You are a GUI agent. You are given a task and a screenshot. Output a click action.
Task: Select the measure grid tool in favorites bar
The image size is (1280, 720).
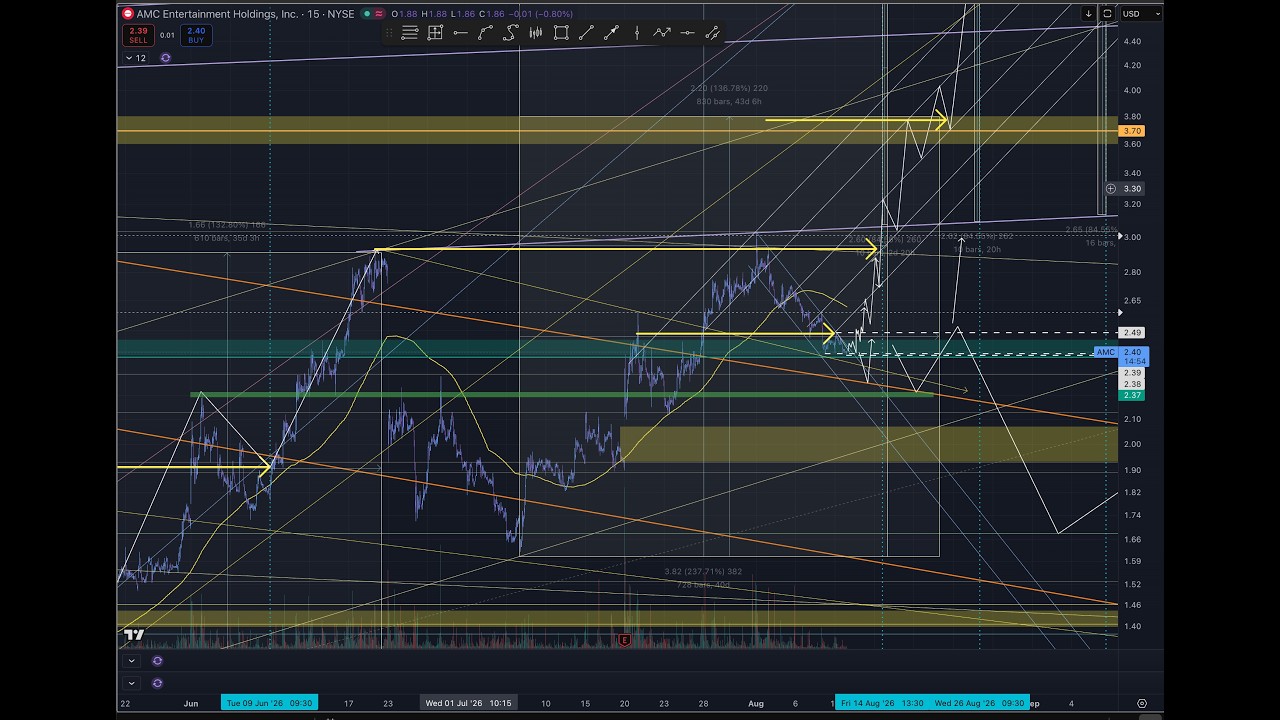tap(435, 33)
